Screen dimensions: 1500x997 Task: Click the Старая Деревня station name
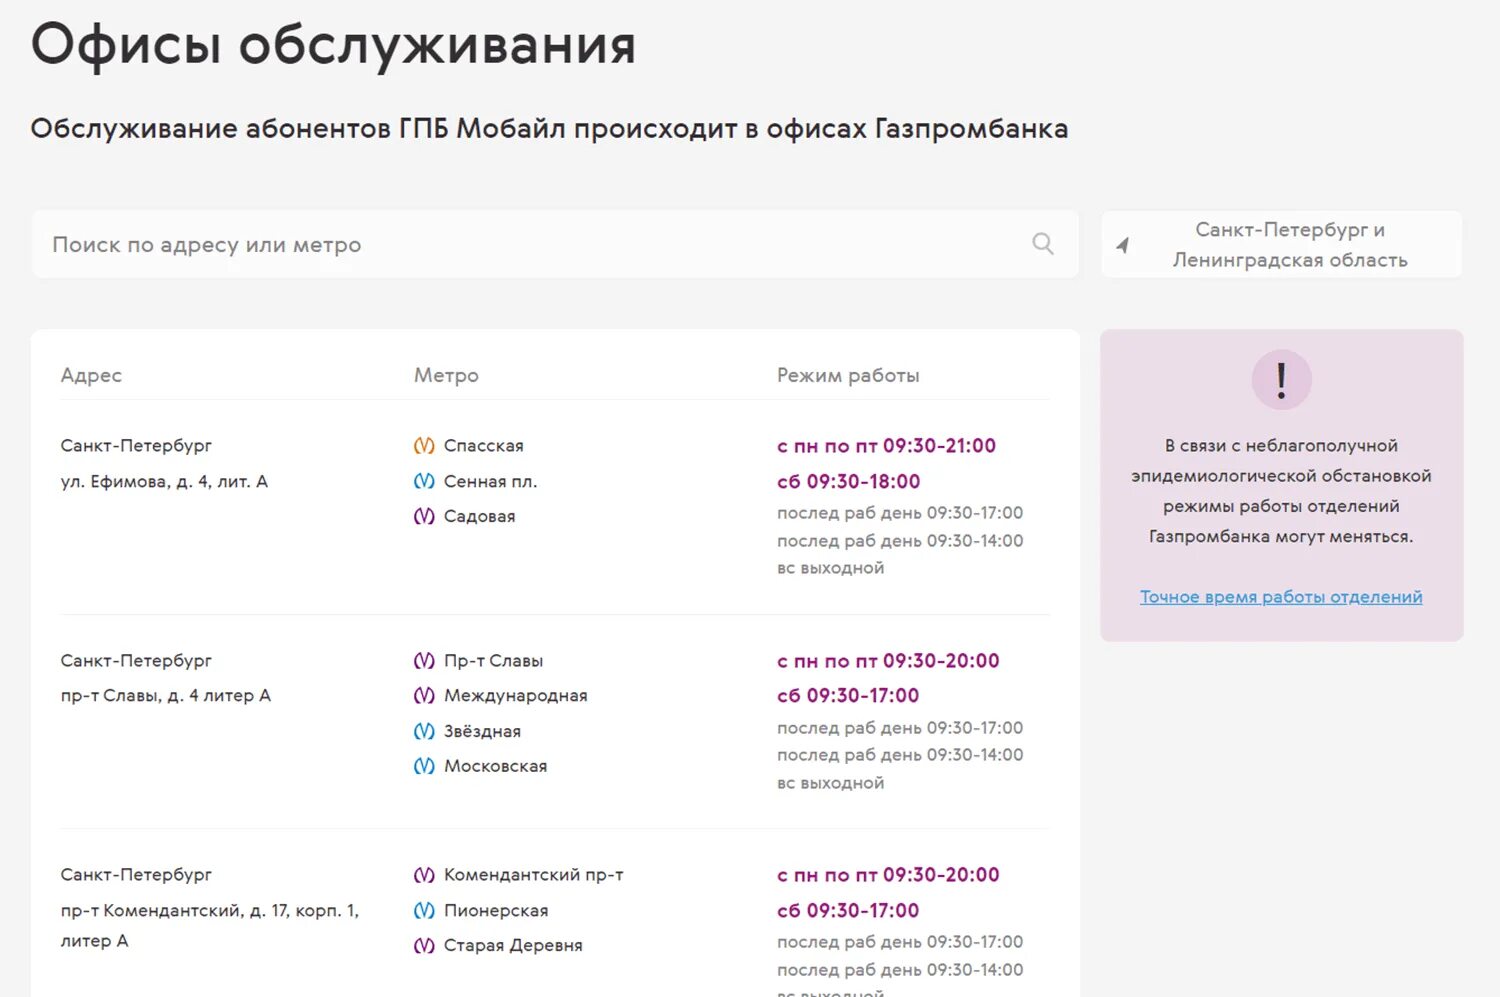point(513,945)
